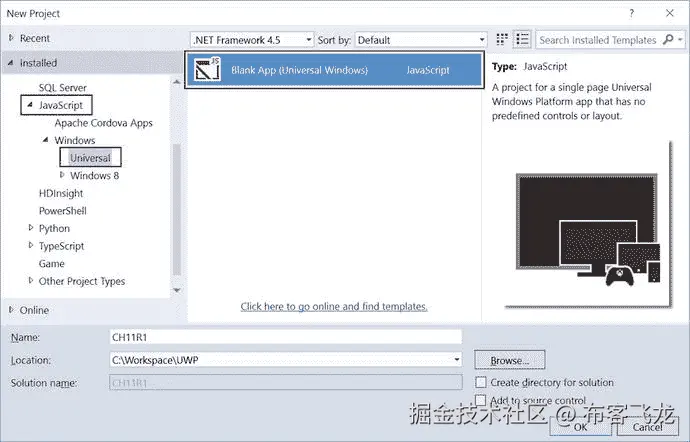Screen dimensions: 690x442
Task: Select HDInsight in the tree
Action: pyautogui.click(x=61, y=193)
